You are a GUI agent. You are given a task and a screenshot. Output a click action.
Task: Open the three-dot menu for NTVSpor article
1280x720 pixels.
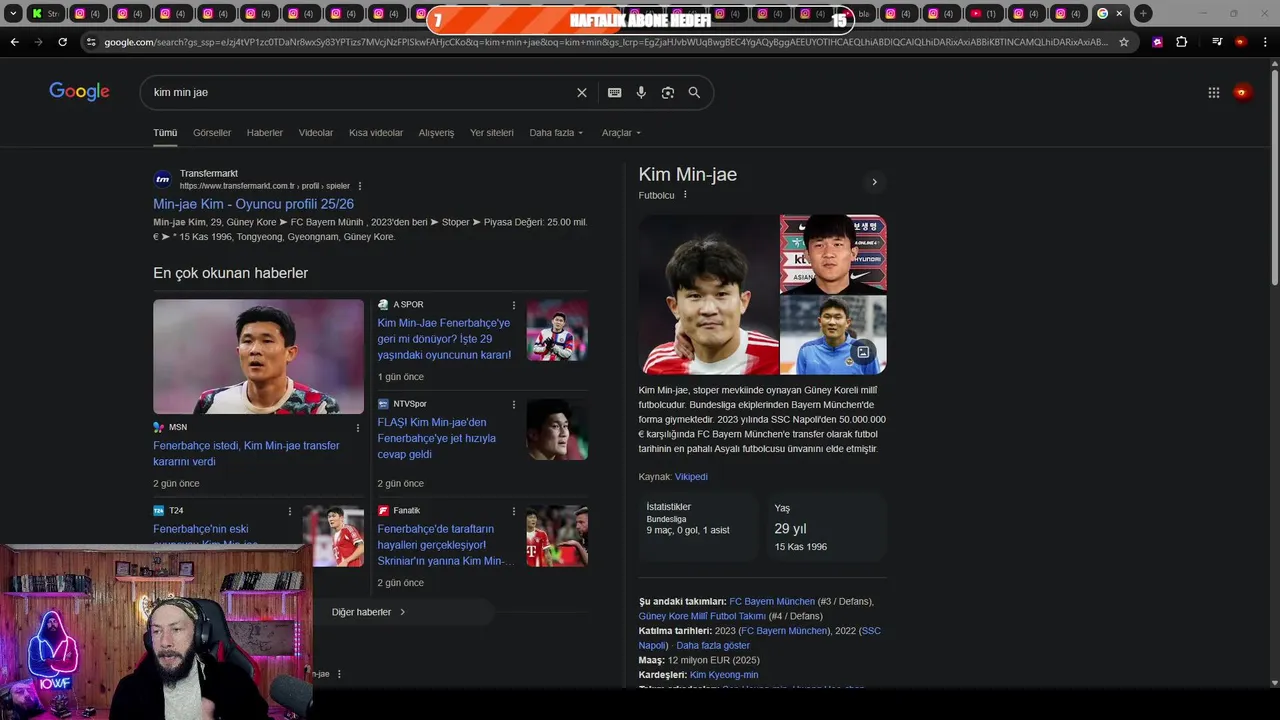click(x=514, y=404)
